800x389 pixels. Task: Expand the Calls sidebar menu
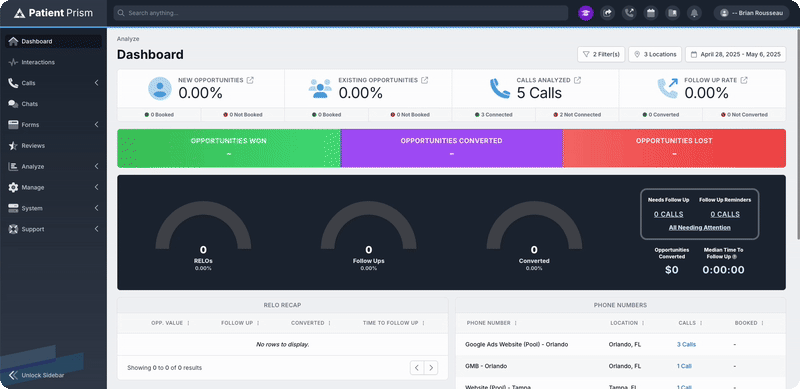[x=96, y=83]
